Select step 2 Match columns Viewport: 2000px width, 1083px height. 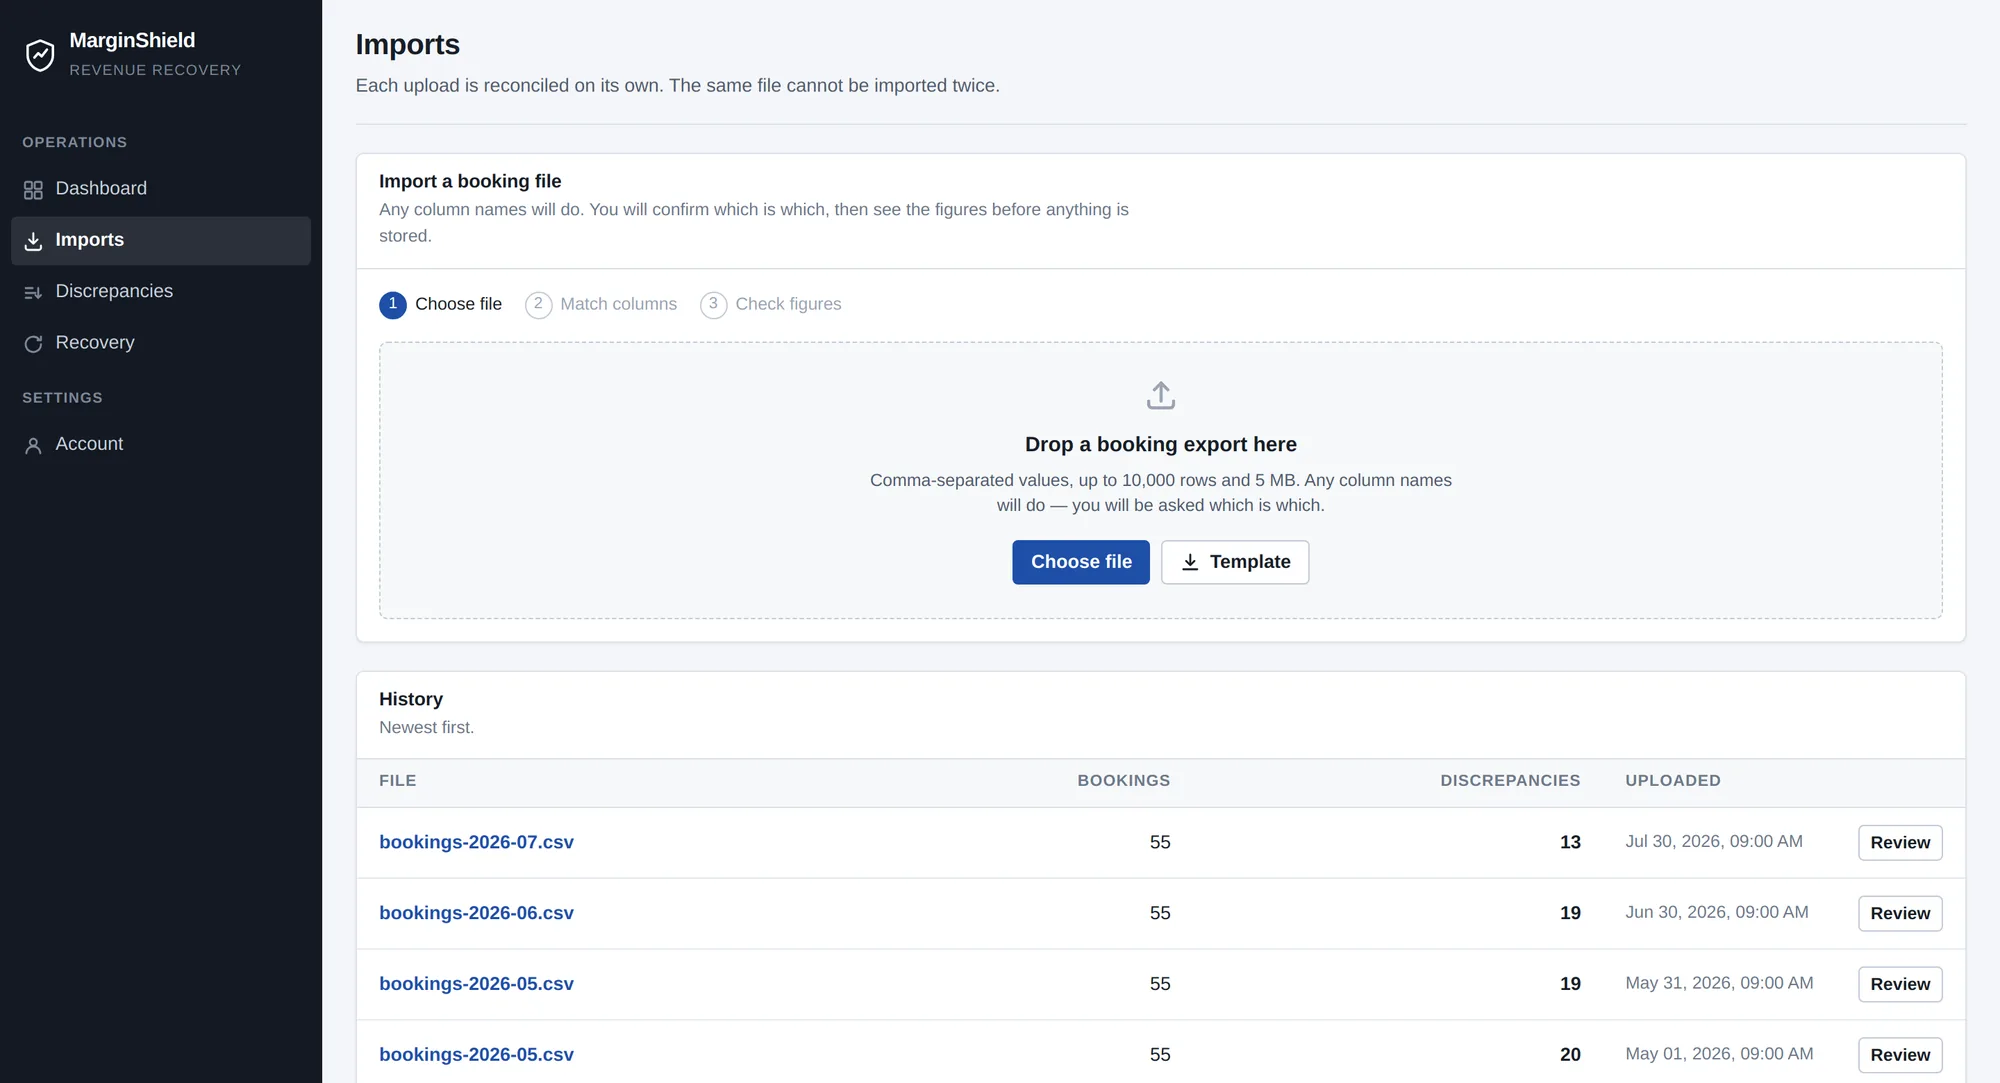coord(601,304)
